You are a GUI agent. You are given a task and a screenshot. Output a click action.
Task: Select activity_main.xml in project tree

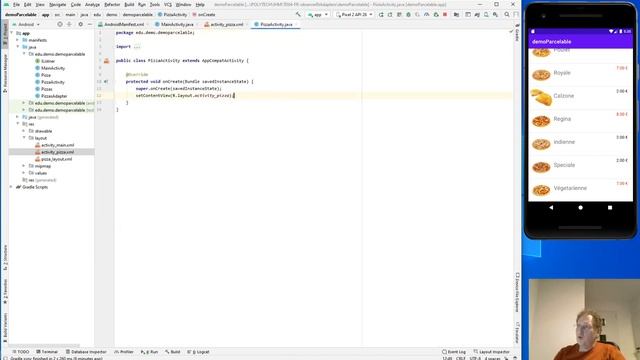[x=58, y=145]
